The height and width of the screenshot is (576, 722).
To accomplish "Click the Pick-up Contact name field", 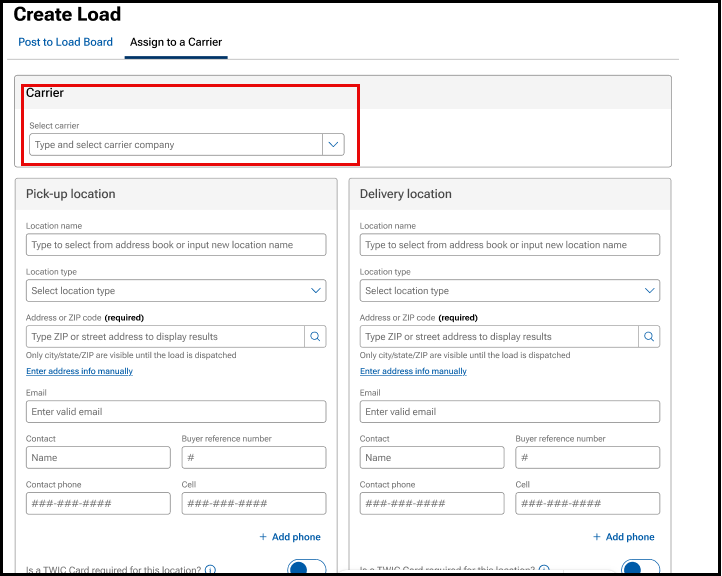I will pyautogui.click(x=98, y=458).
